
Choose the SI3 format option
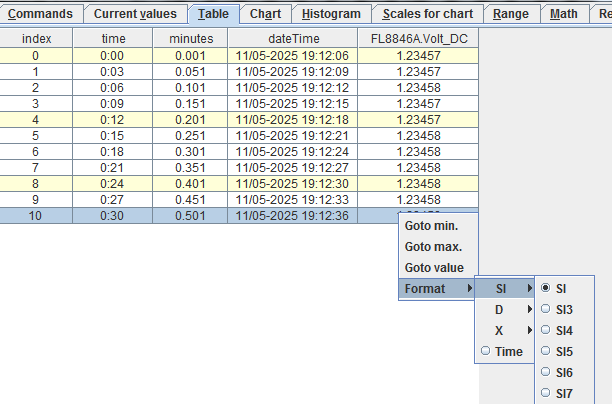coord(563,309)
